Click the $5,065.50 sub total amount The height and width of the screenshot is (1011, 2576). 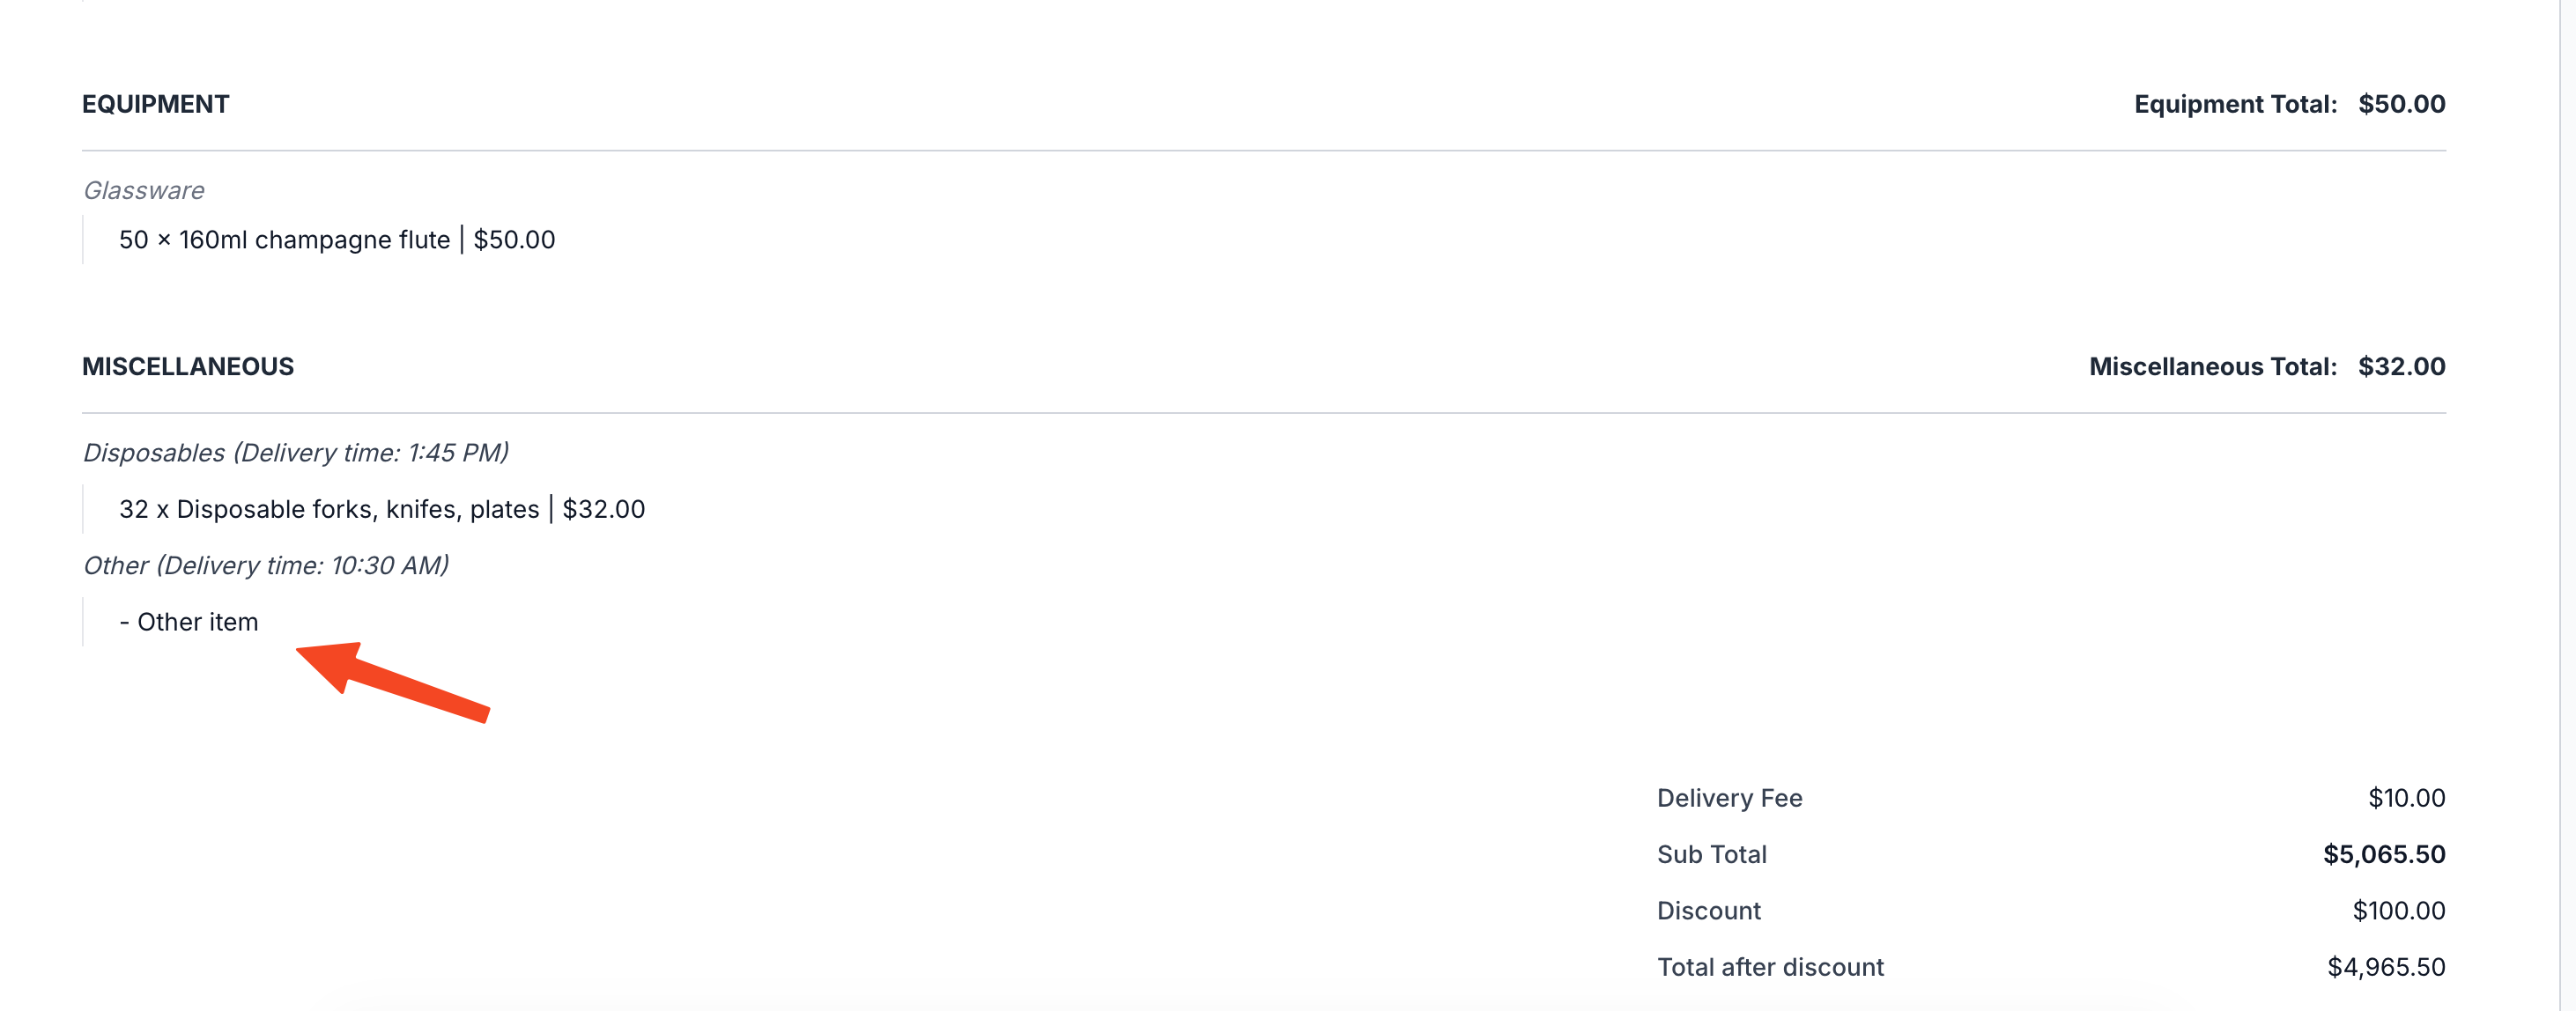coord(2383,854)
